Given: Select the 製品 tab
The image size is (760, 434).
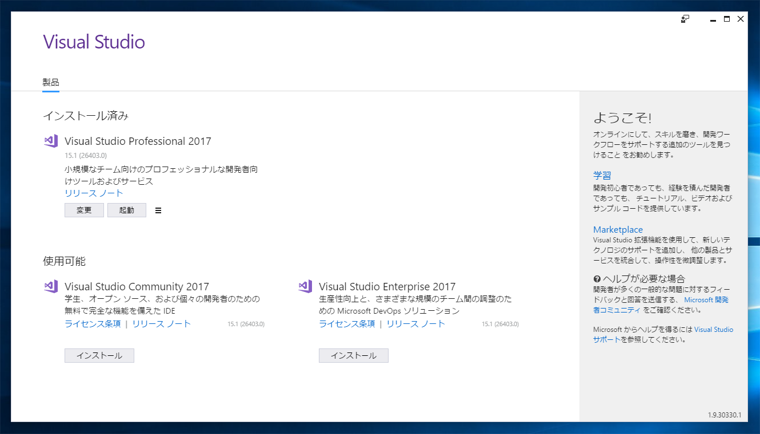Looking at the screenshot, I should (x=51, y=82).
